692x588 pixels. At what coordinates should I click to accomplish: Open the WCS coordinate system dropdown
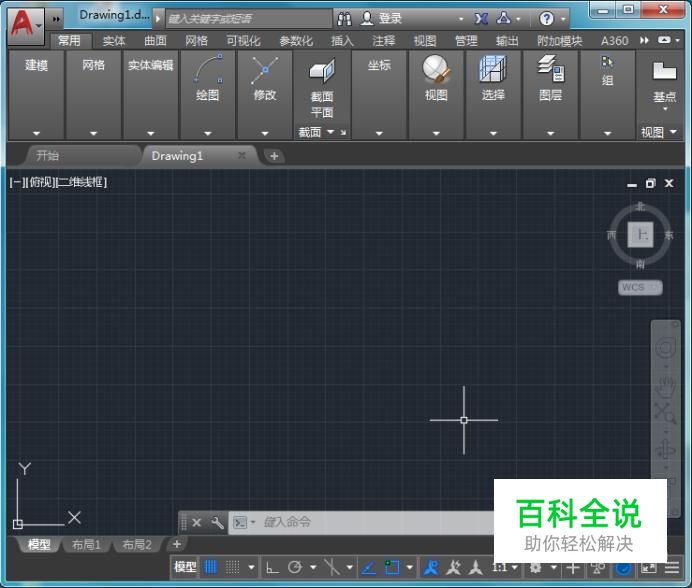click(x=639, y=287)
